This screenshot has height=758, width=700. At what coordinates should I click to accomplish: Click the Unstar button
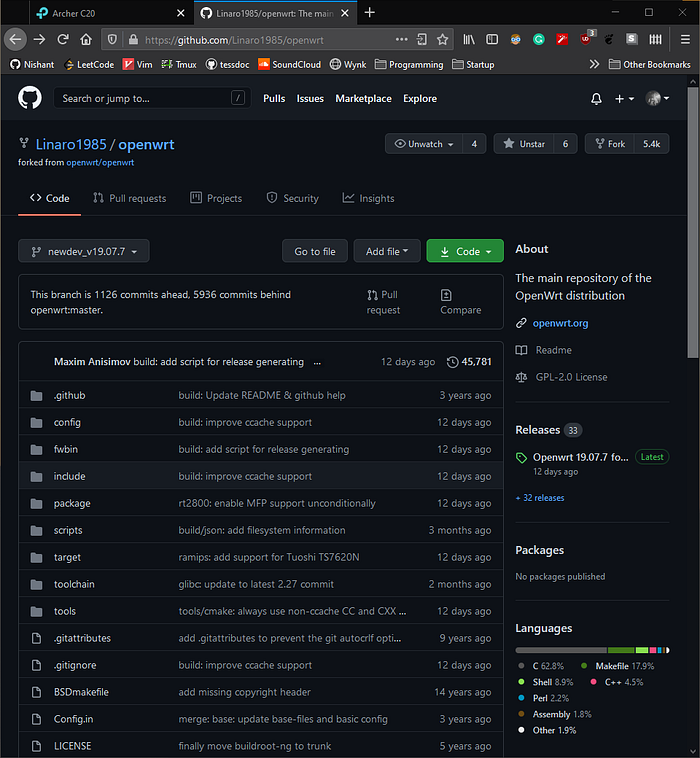coord(524,144)
